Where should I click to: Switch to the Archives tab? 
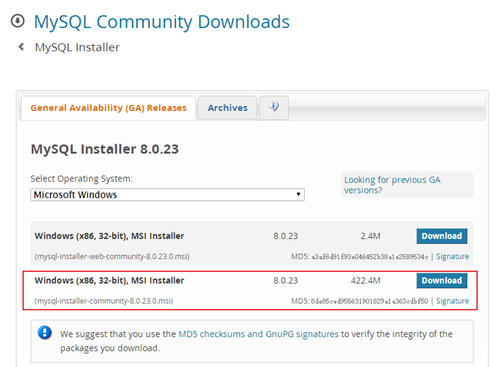pos(228,108)
